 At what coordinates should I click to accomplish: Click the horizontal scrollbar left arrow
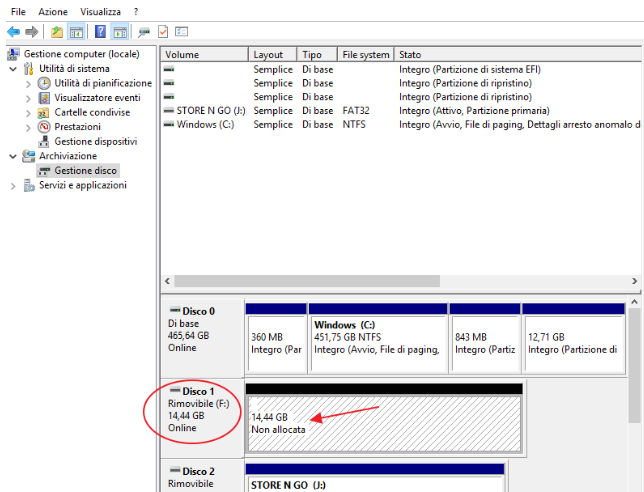click(167, 281)
